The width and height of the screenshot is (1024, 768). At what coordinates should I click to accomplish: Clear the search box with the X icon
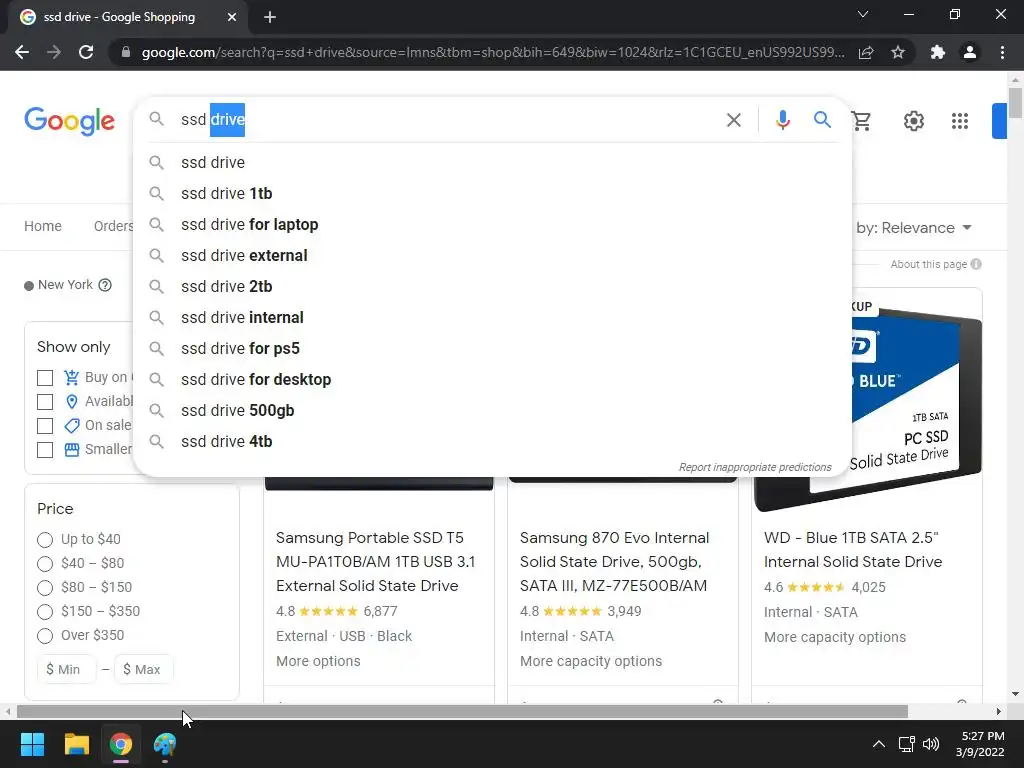pos(733,120)
